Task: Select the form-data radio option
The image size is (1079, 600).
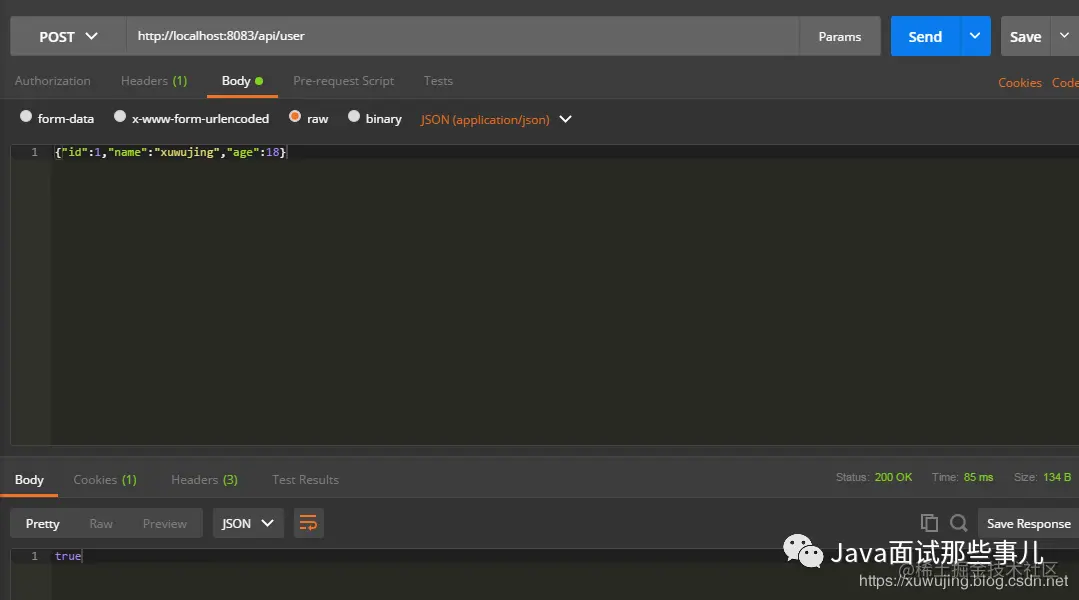Action: tap(26, 116)
